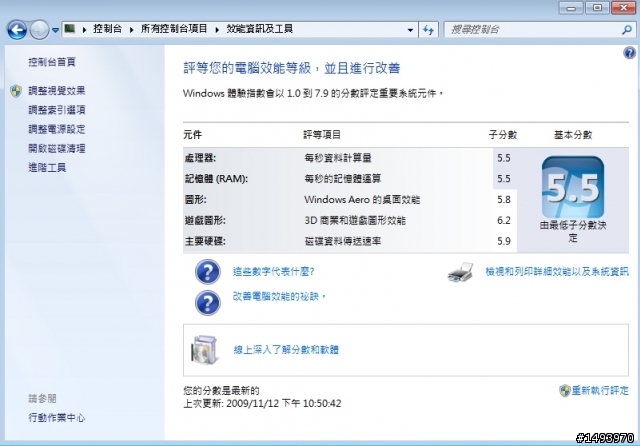Screen dimensions: 640x446
Task: Maximize the window
Action: [x=597, y=8]
